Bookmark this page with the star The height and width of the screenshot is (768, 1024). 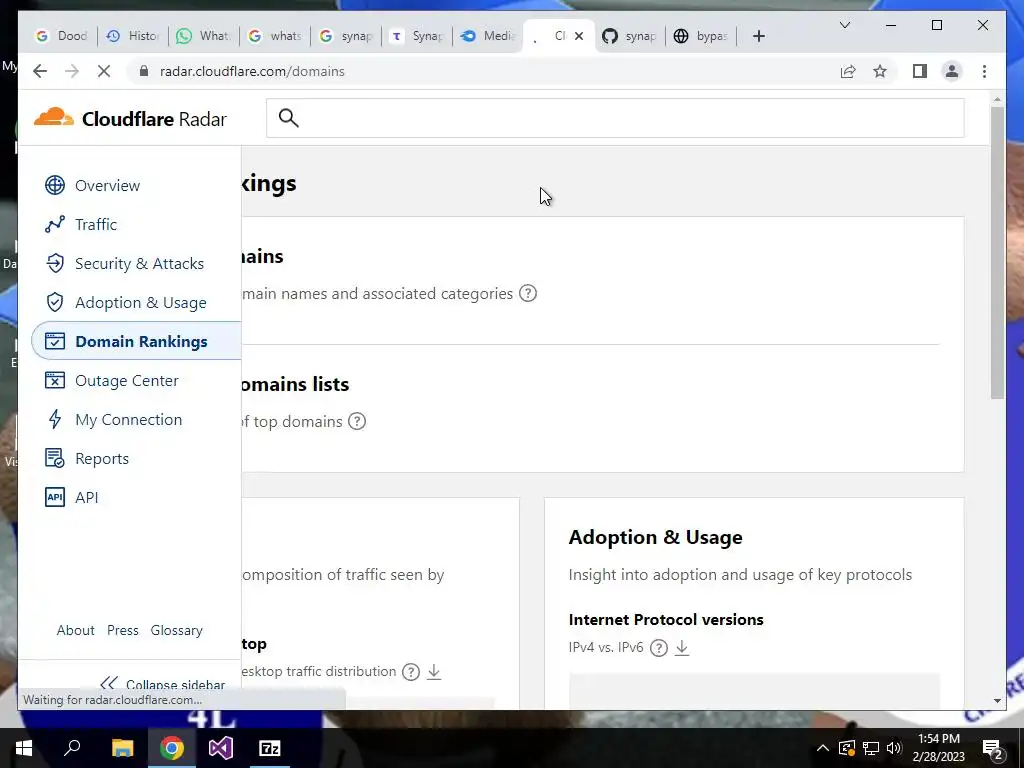coord(880,71)
